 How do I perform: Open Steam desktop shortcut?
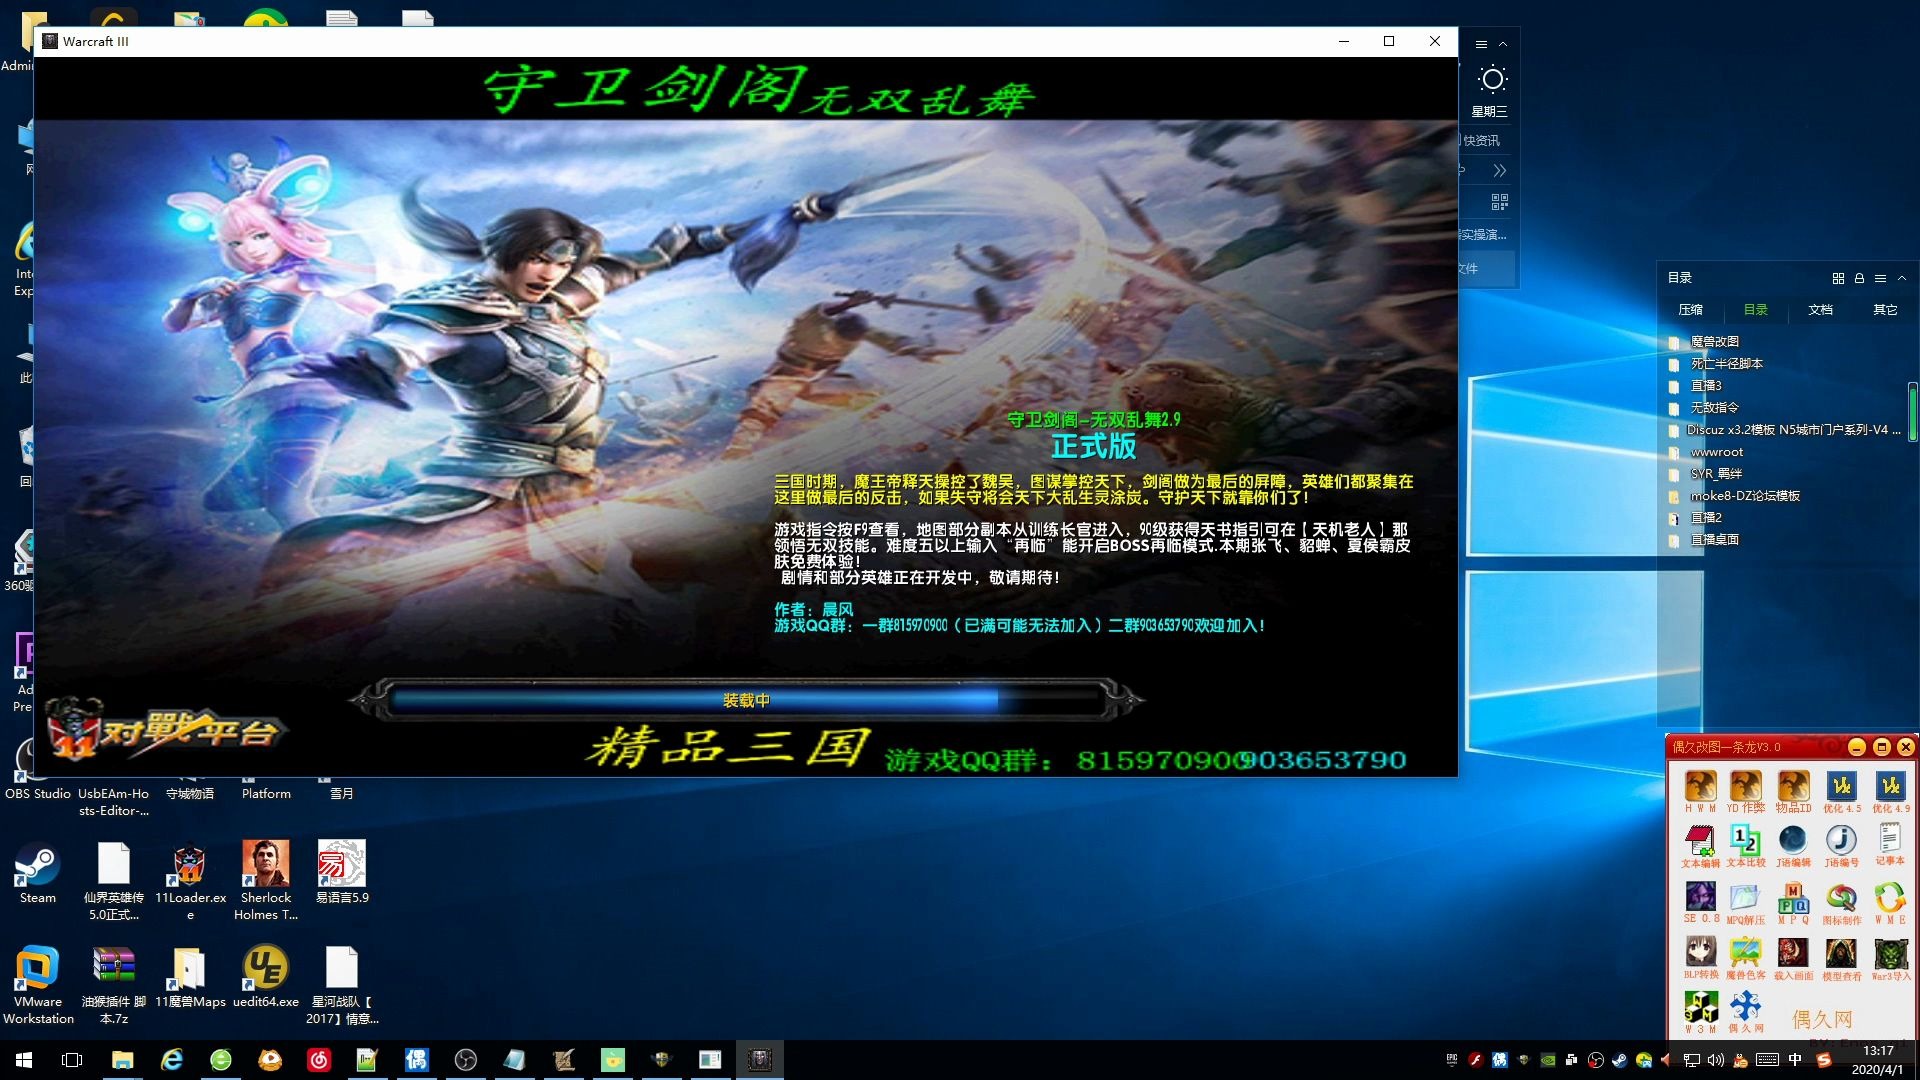37,872
